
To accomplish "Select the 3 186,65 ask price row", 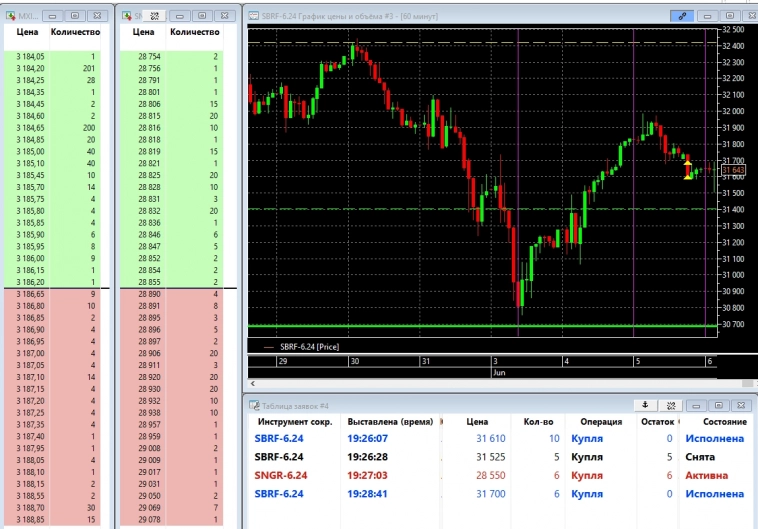I will pos(59,295).
